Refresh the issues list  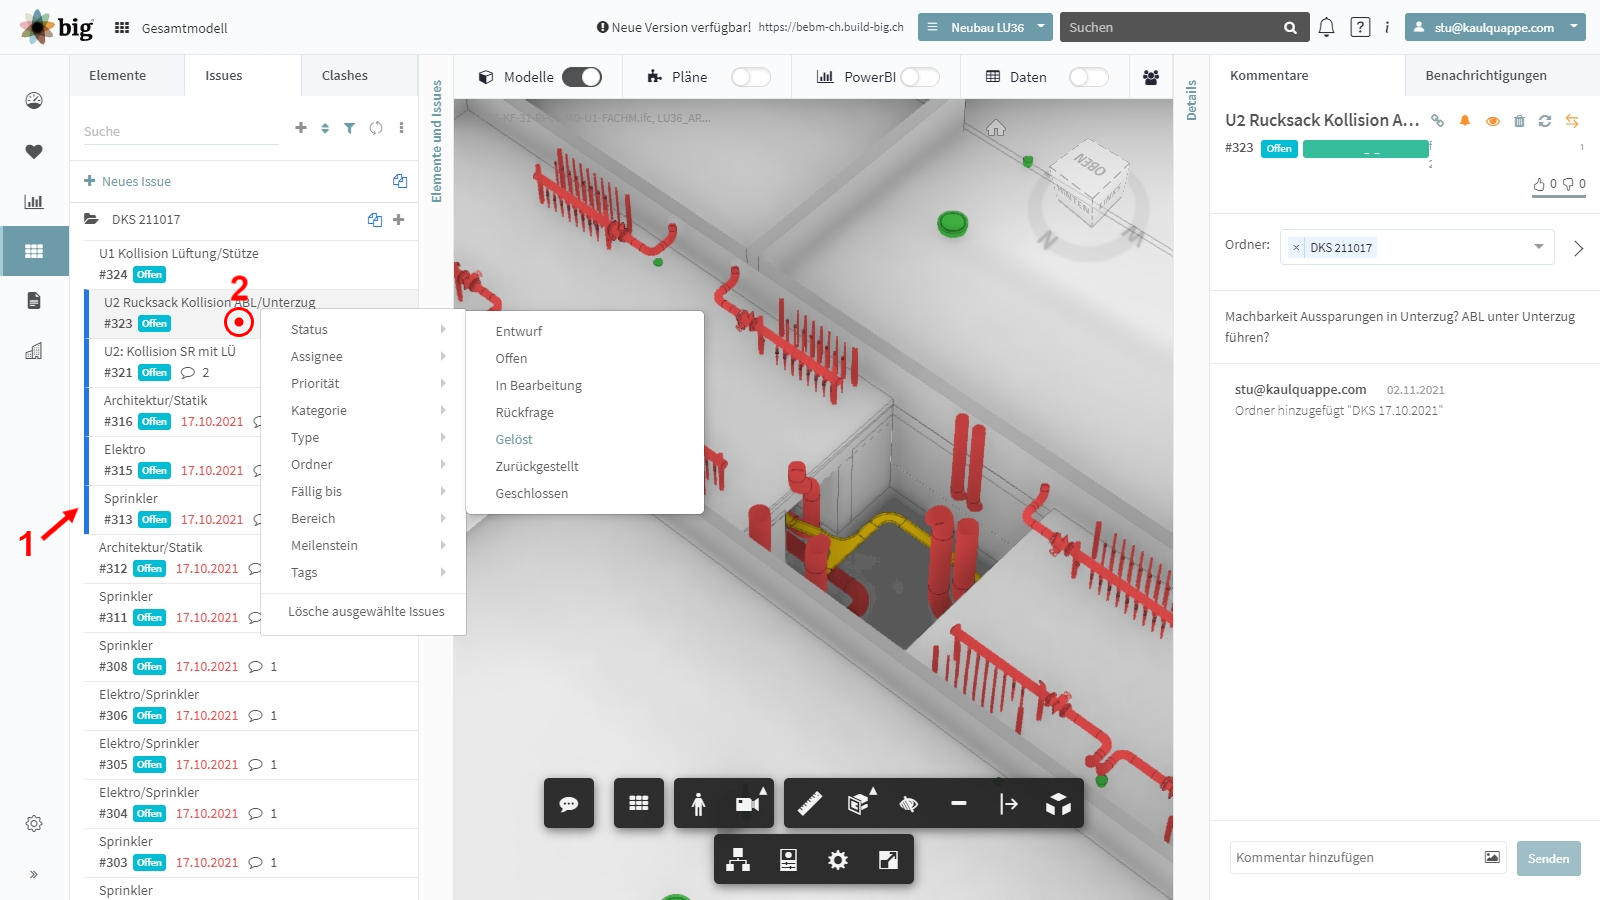coord(376,128)
